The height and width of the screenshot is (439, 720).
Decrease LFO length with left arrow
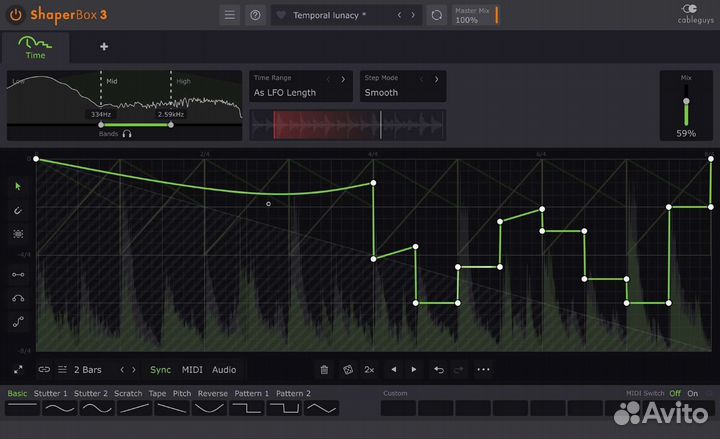point(122,370)
